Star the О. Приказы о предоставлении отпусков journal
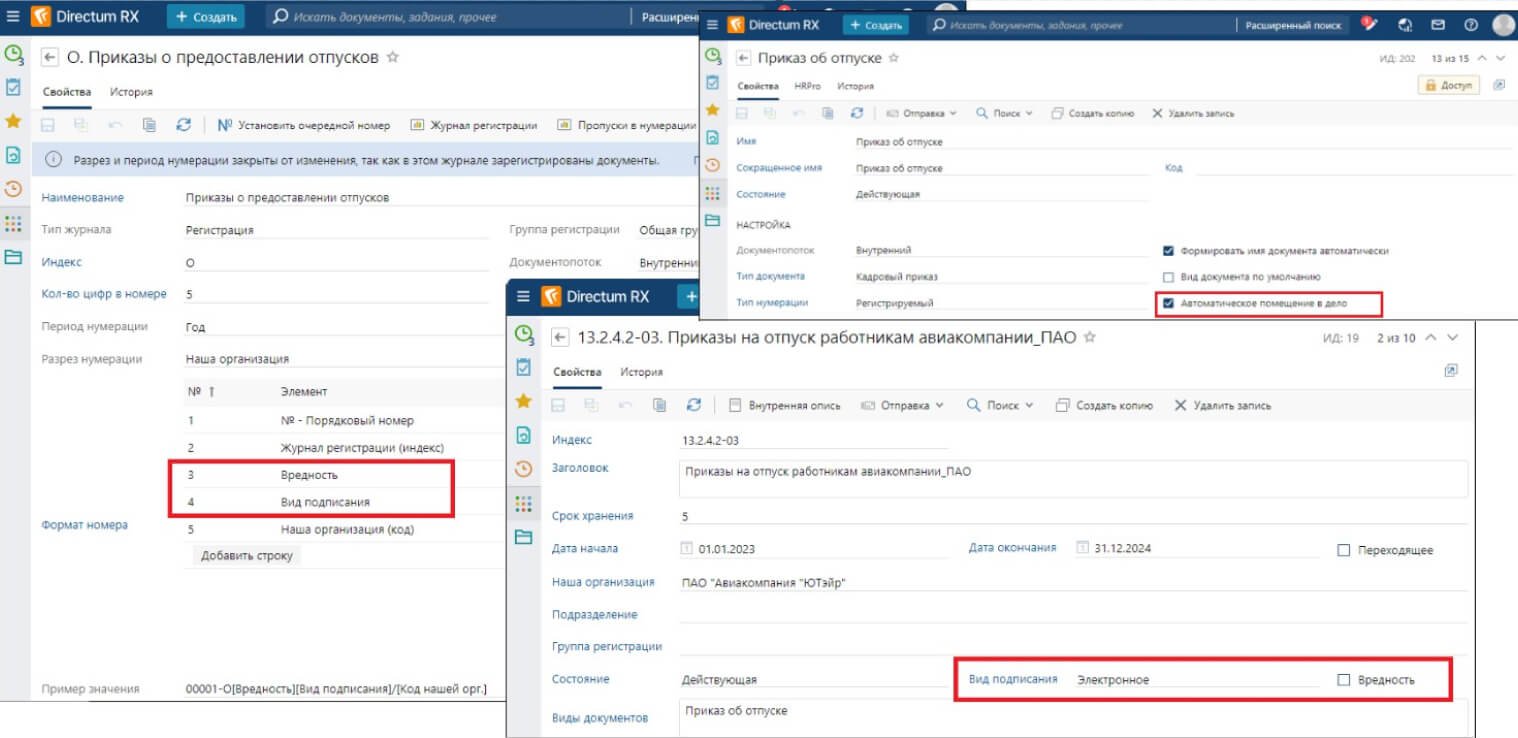The height and width of the screenshot is (738, 1518). pos(393,58)
